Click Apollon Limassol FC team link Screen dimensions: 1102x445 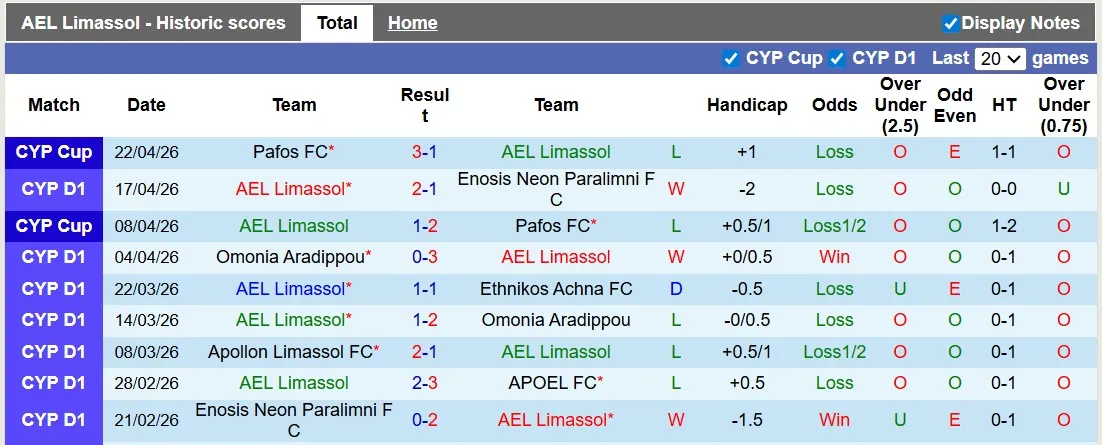coord(289,352)
